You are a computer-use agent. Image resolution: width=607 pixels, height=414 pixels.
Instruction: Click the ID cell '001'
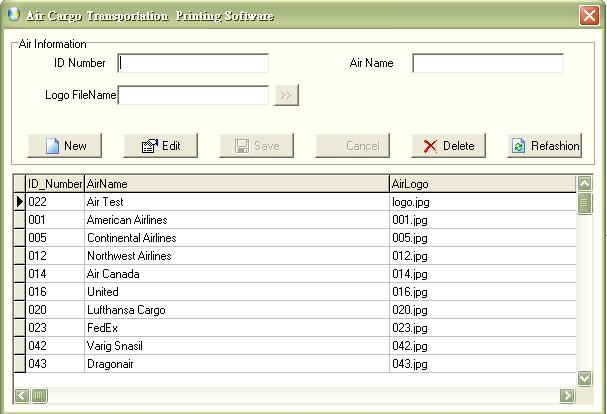[x=55, y=220]
